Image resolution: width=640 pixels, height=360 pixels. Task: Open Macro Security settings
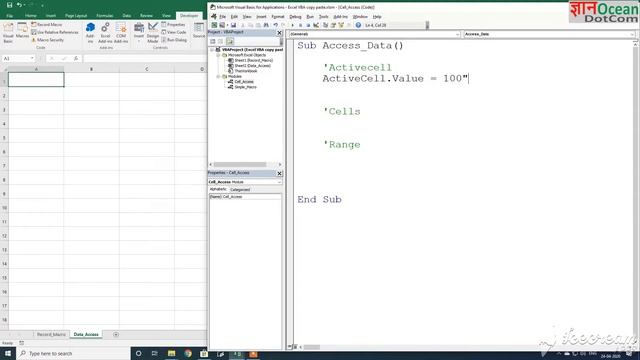(x=47, y=40)
